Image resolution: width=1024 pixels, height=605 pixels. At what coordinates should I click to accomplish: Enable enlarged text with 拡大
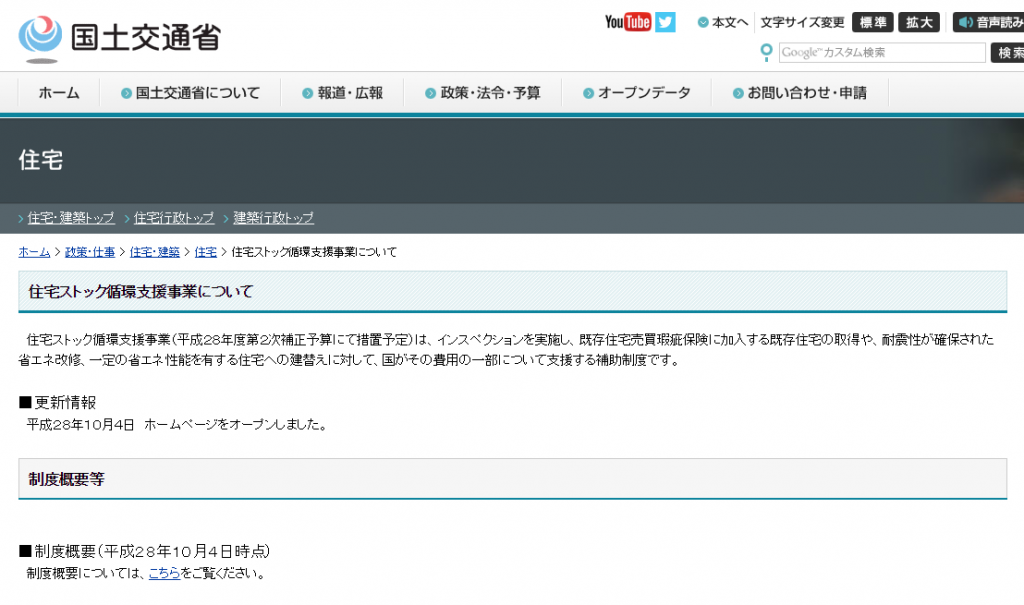(918, 21)
